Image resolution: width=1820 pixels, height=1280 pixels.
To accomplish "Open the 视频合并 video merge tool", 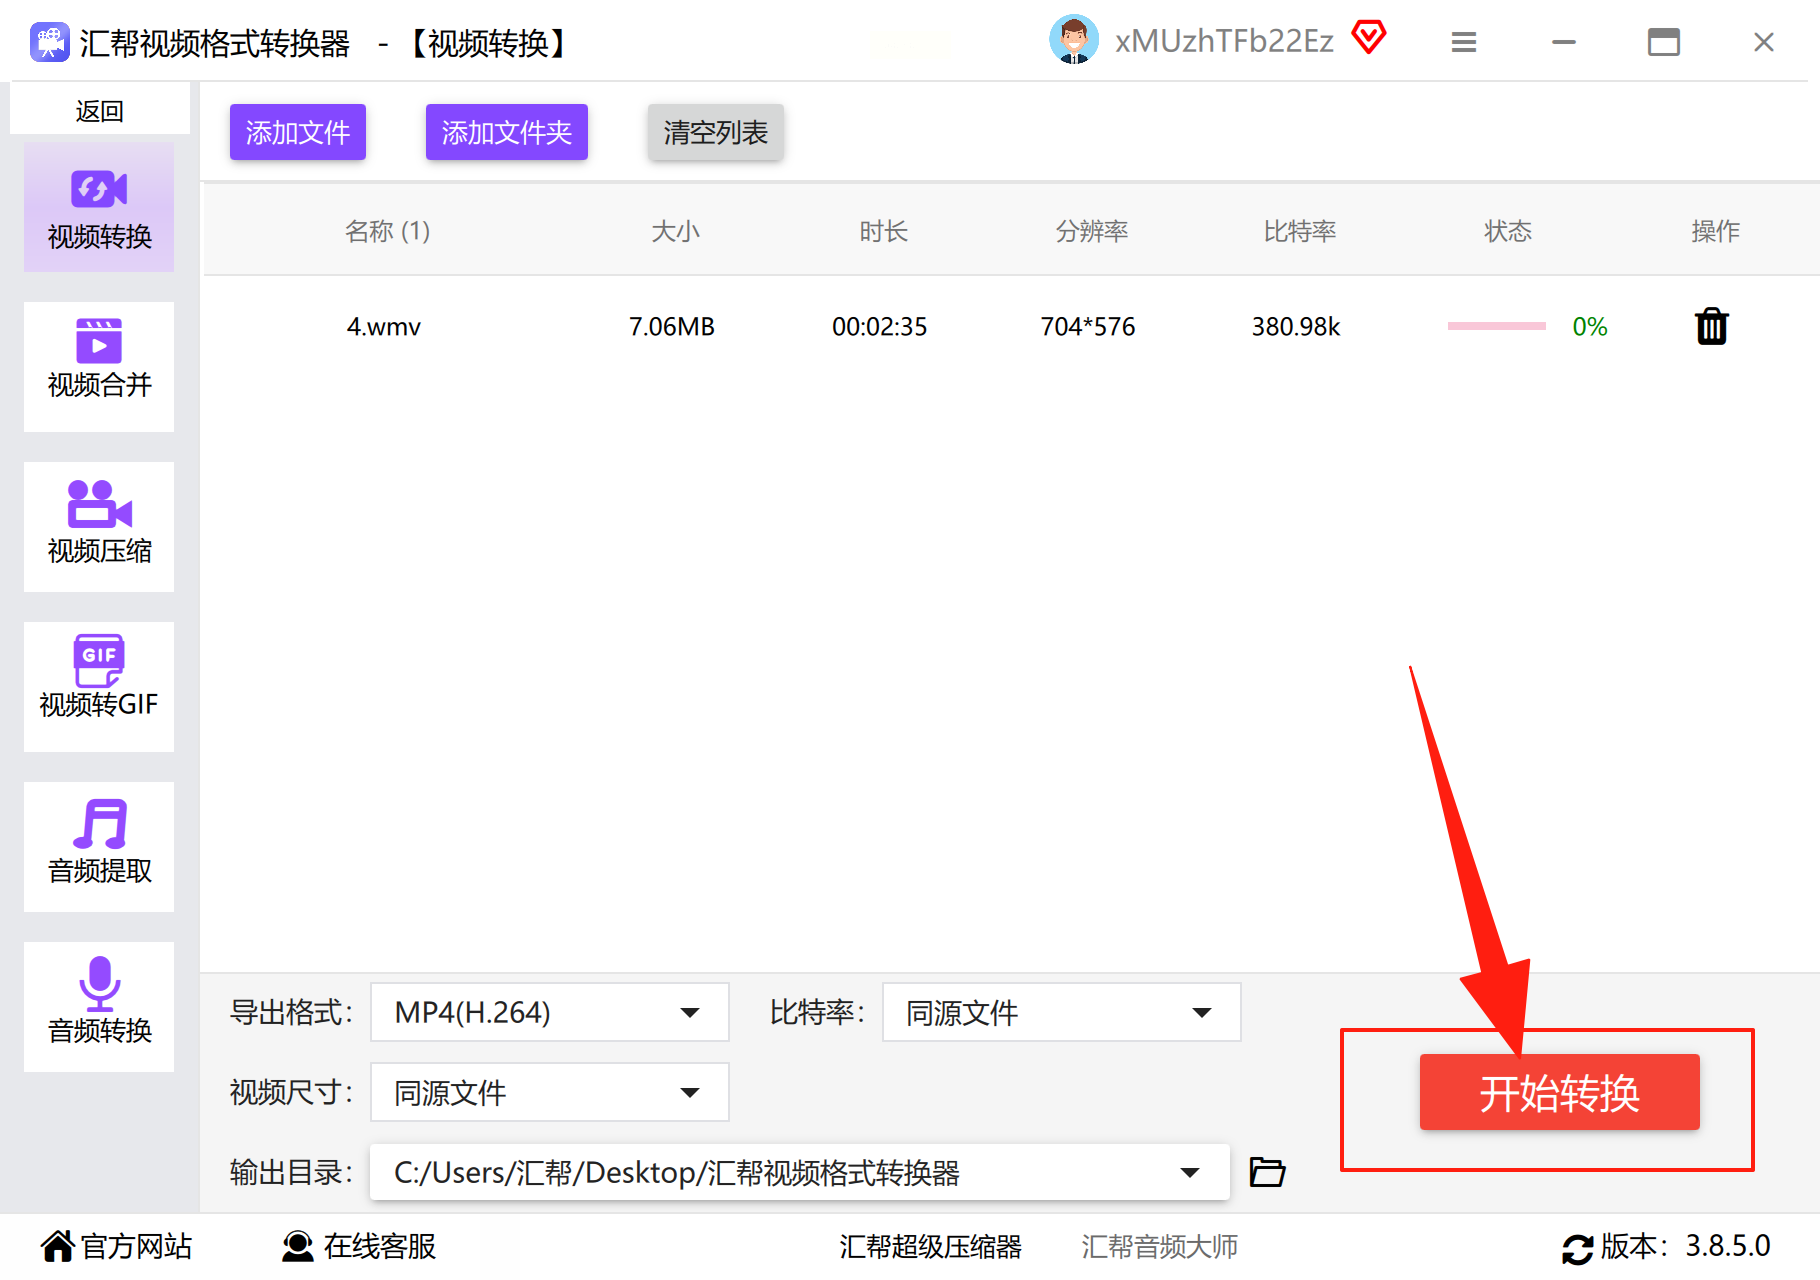I will pos(99,367).
